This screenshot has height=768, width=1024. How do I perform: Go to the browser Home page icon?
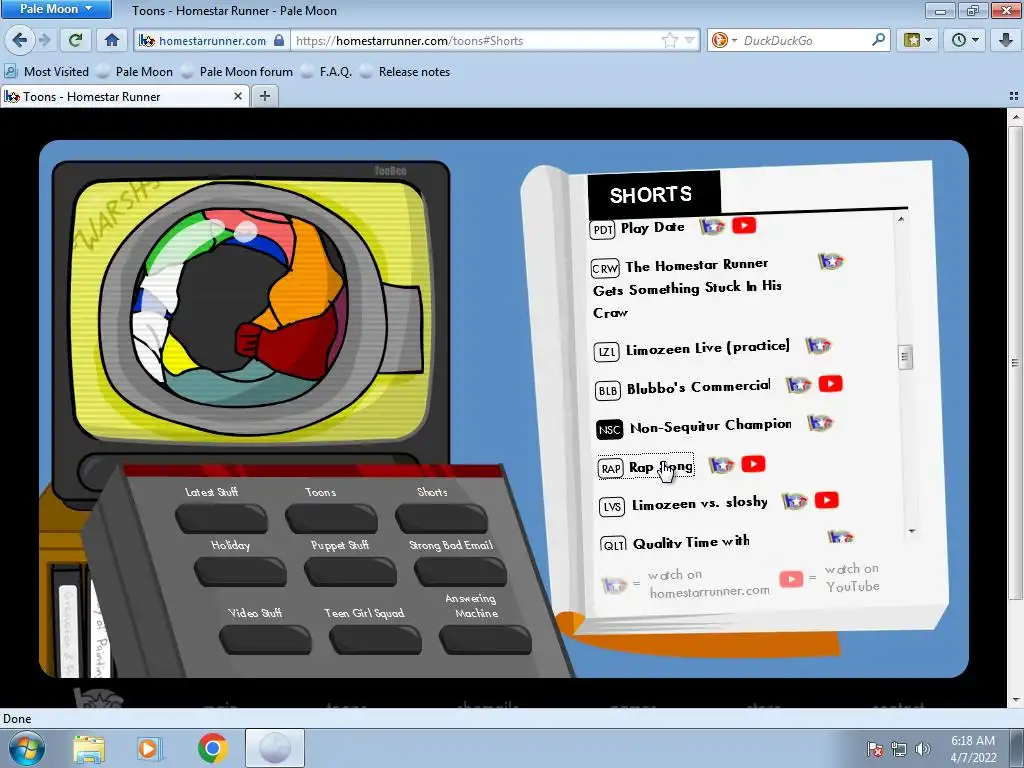[112, 40]
